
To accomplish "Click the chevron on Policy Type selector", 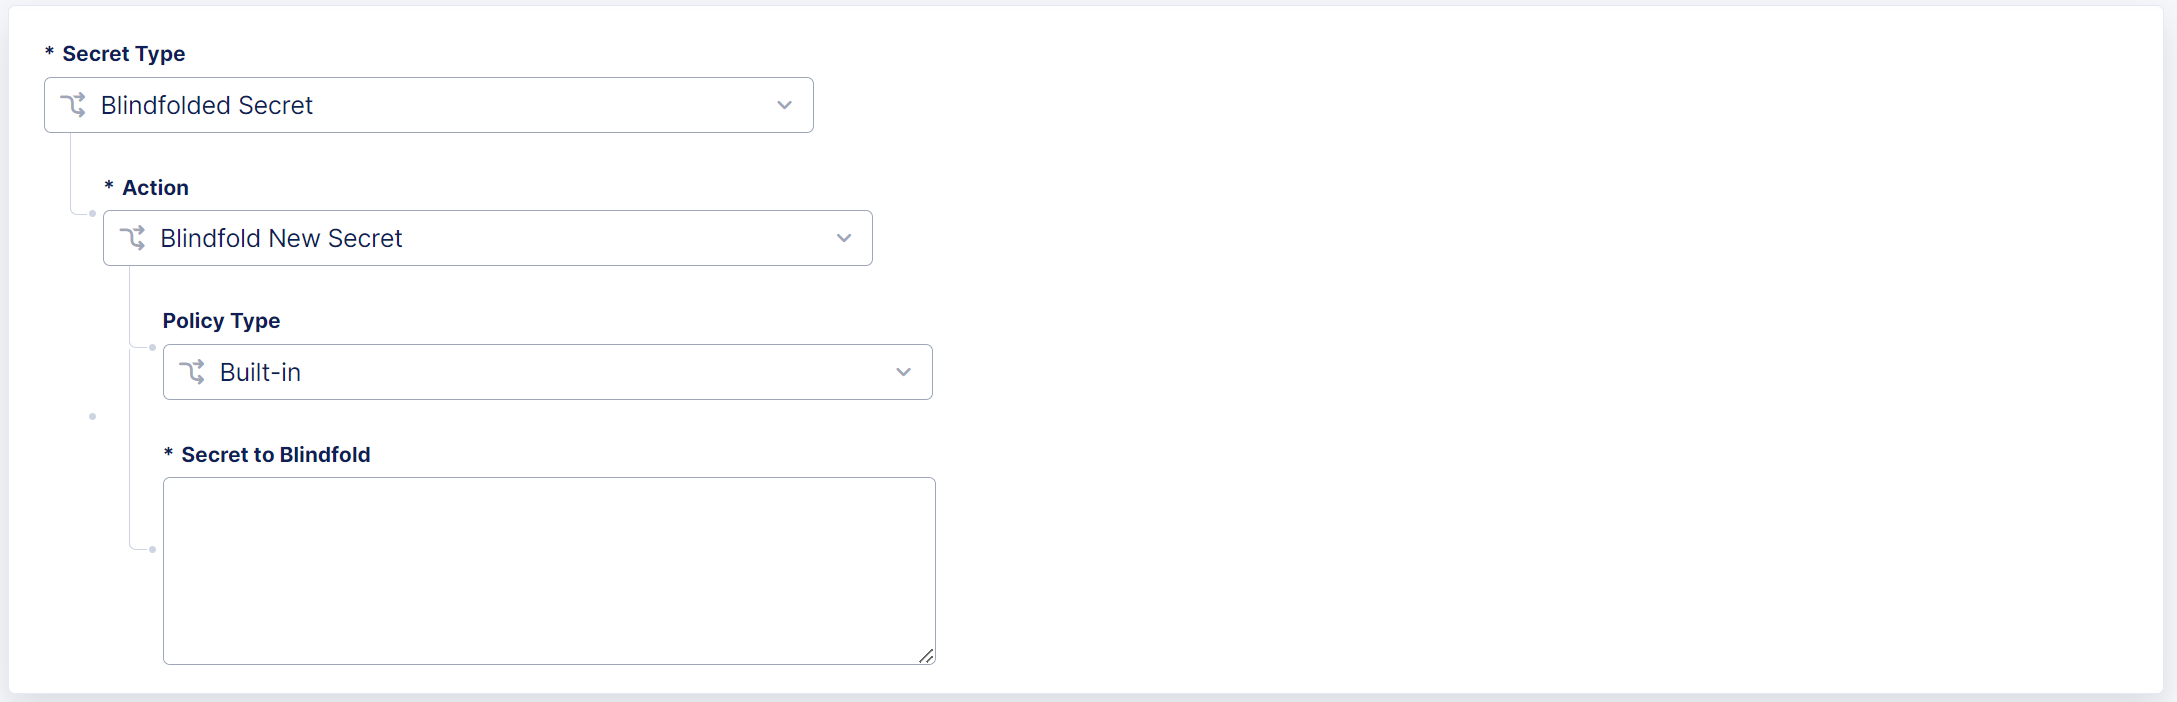I will coord(903,371).
